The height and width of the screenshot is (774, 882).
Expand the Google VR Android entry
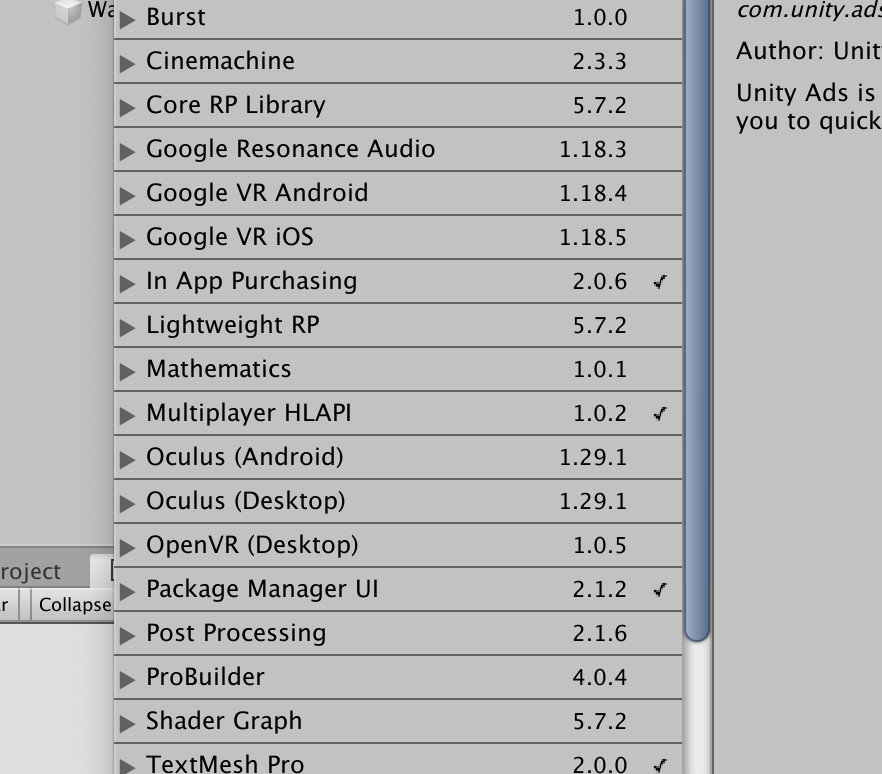click(128, 195)
